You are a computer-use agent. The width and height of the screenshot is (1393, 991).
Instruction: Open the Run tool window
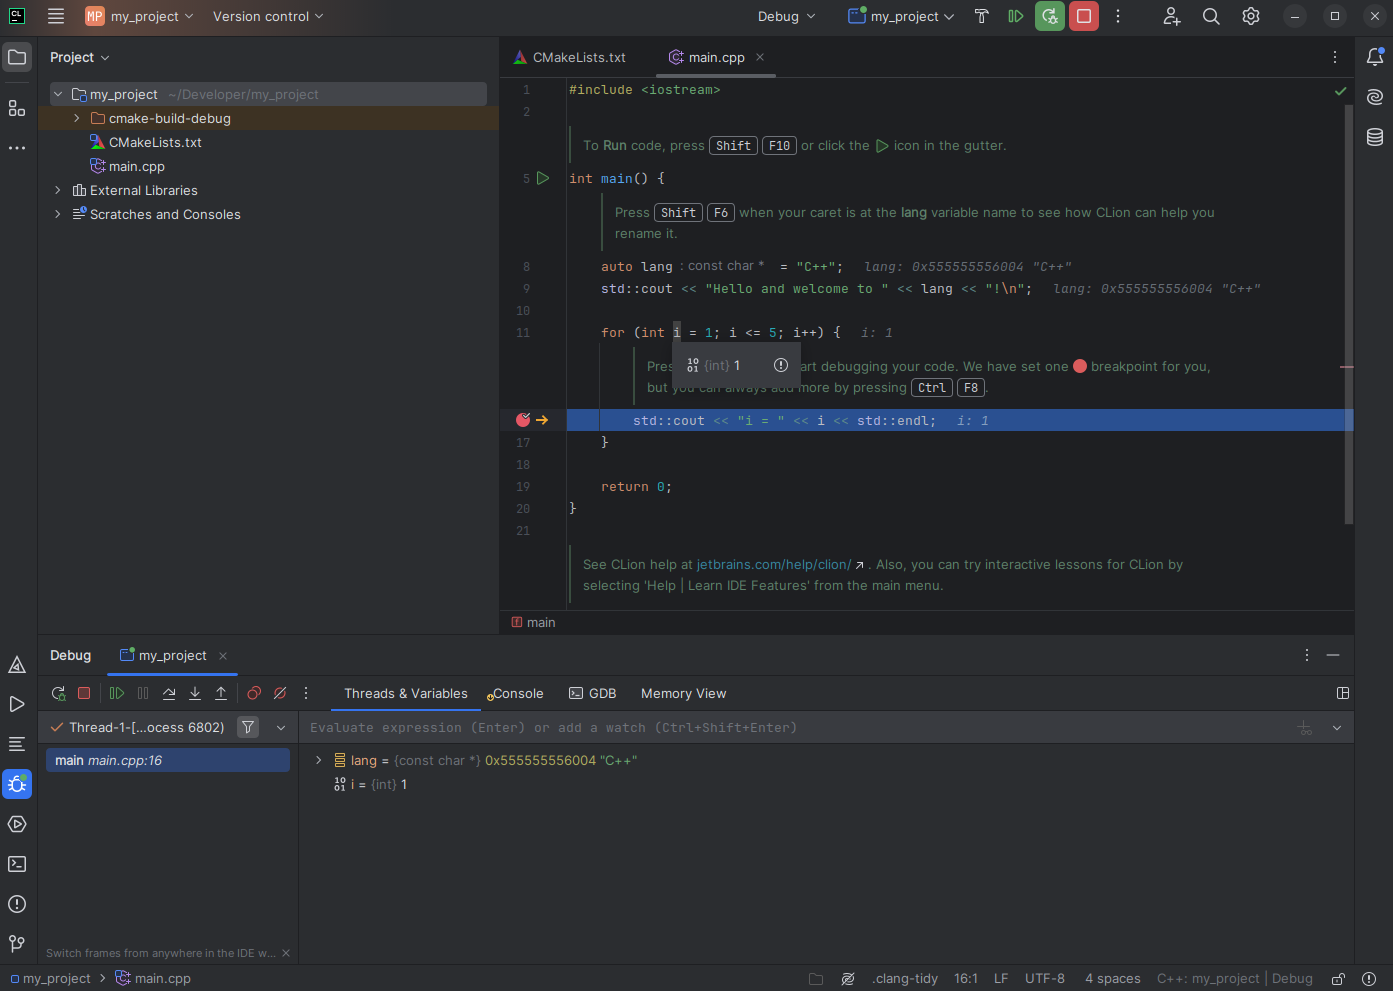pyautogui.click(x=17, y=704)
